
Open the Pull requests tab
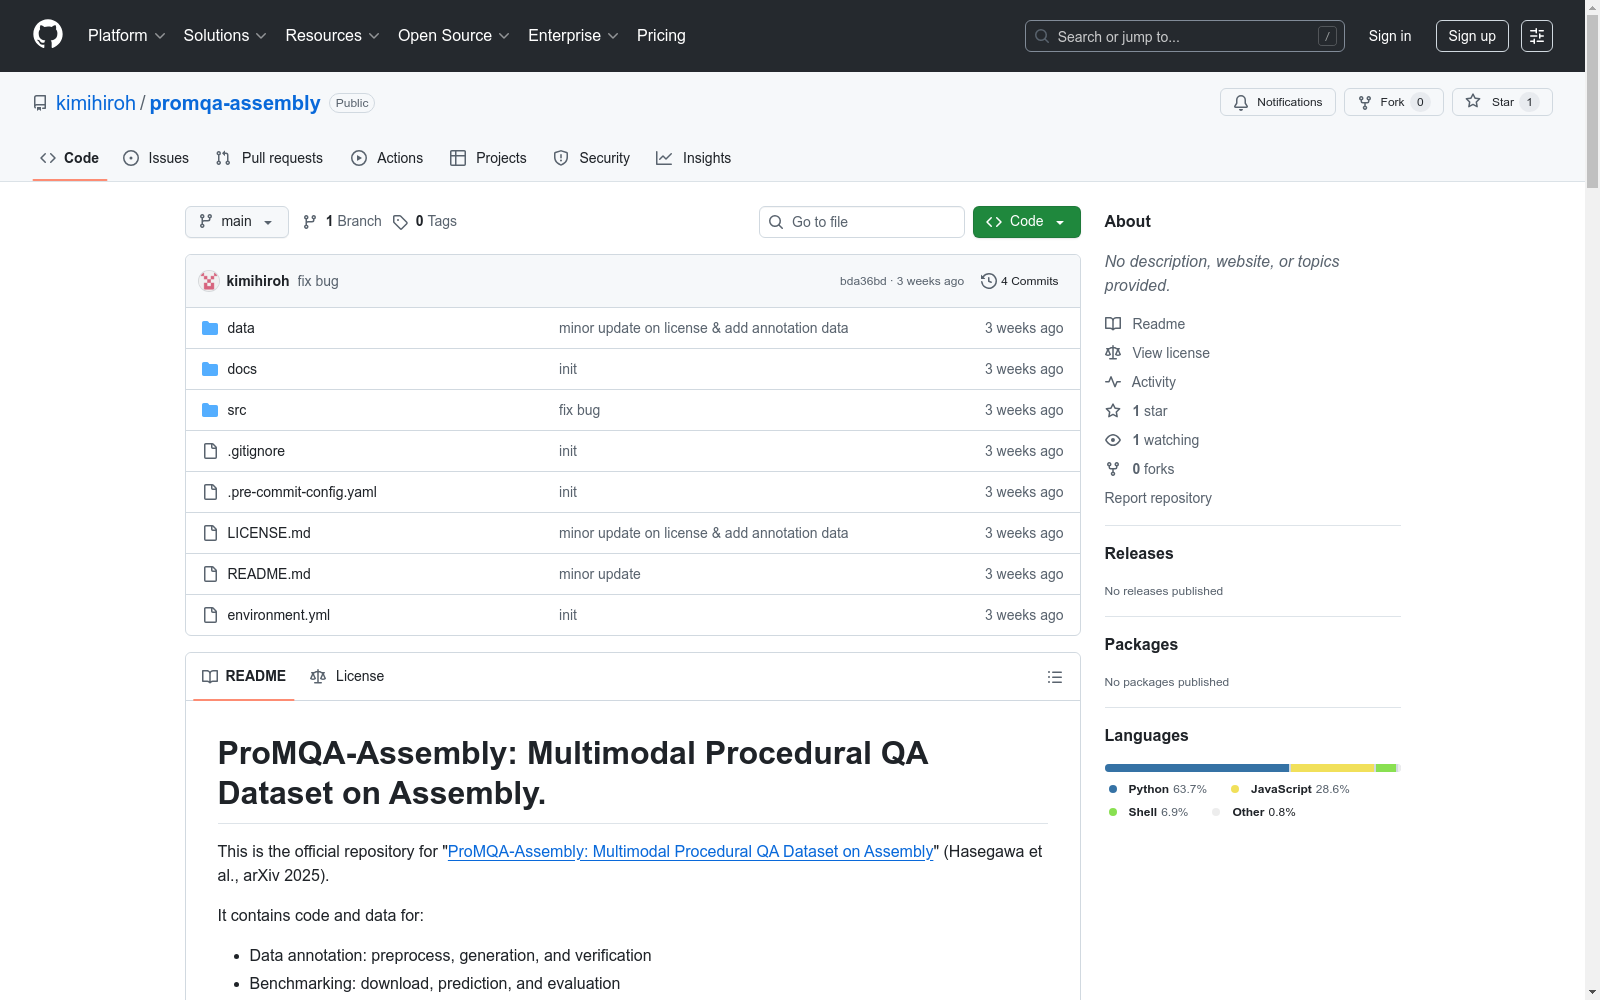click(269, 158)
